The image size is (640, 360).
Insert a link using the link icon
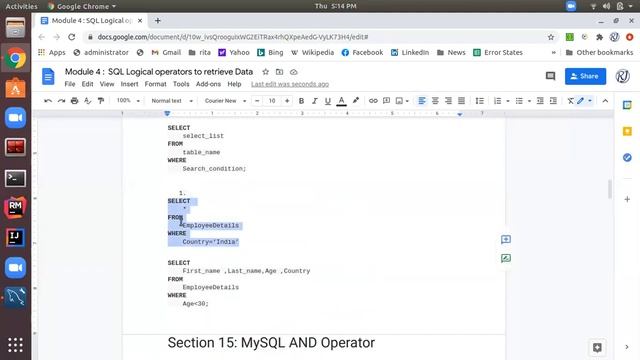click(x=373, y=101)
